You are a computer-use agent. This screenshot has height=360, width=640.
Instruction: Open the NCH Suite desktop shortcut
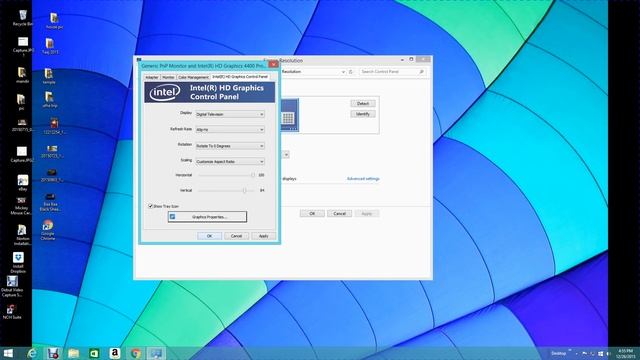coord(12,312)
